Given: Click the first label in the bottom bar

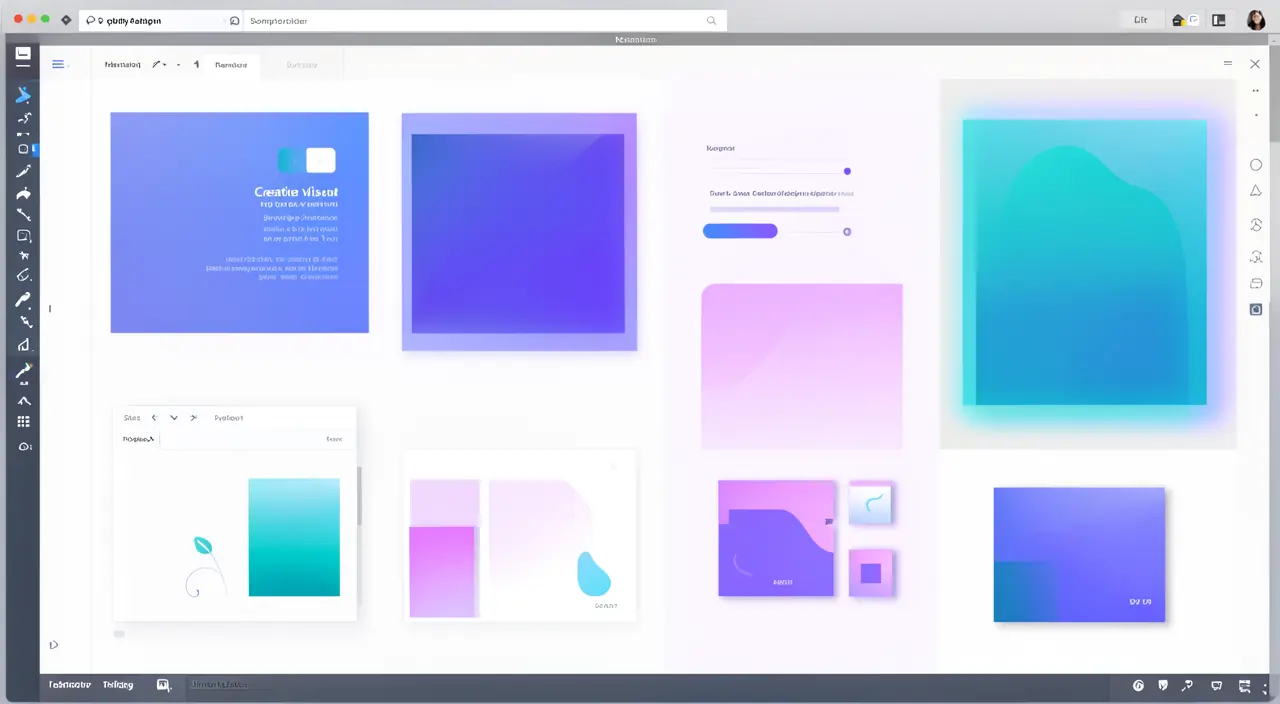Looking at the screenshot, I should [70, 685].
